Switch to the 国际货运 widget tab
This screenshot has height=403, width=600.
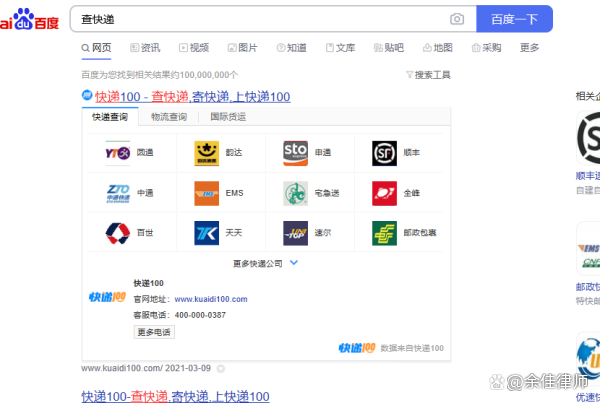click(x=228, y=117)
